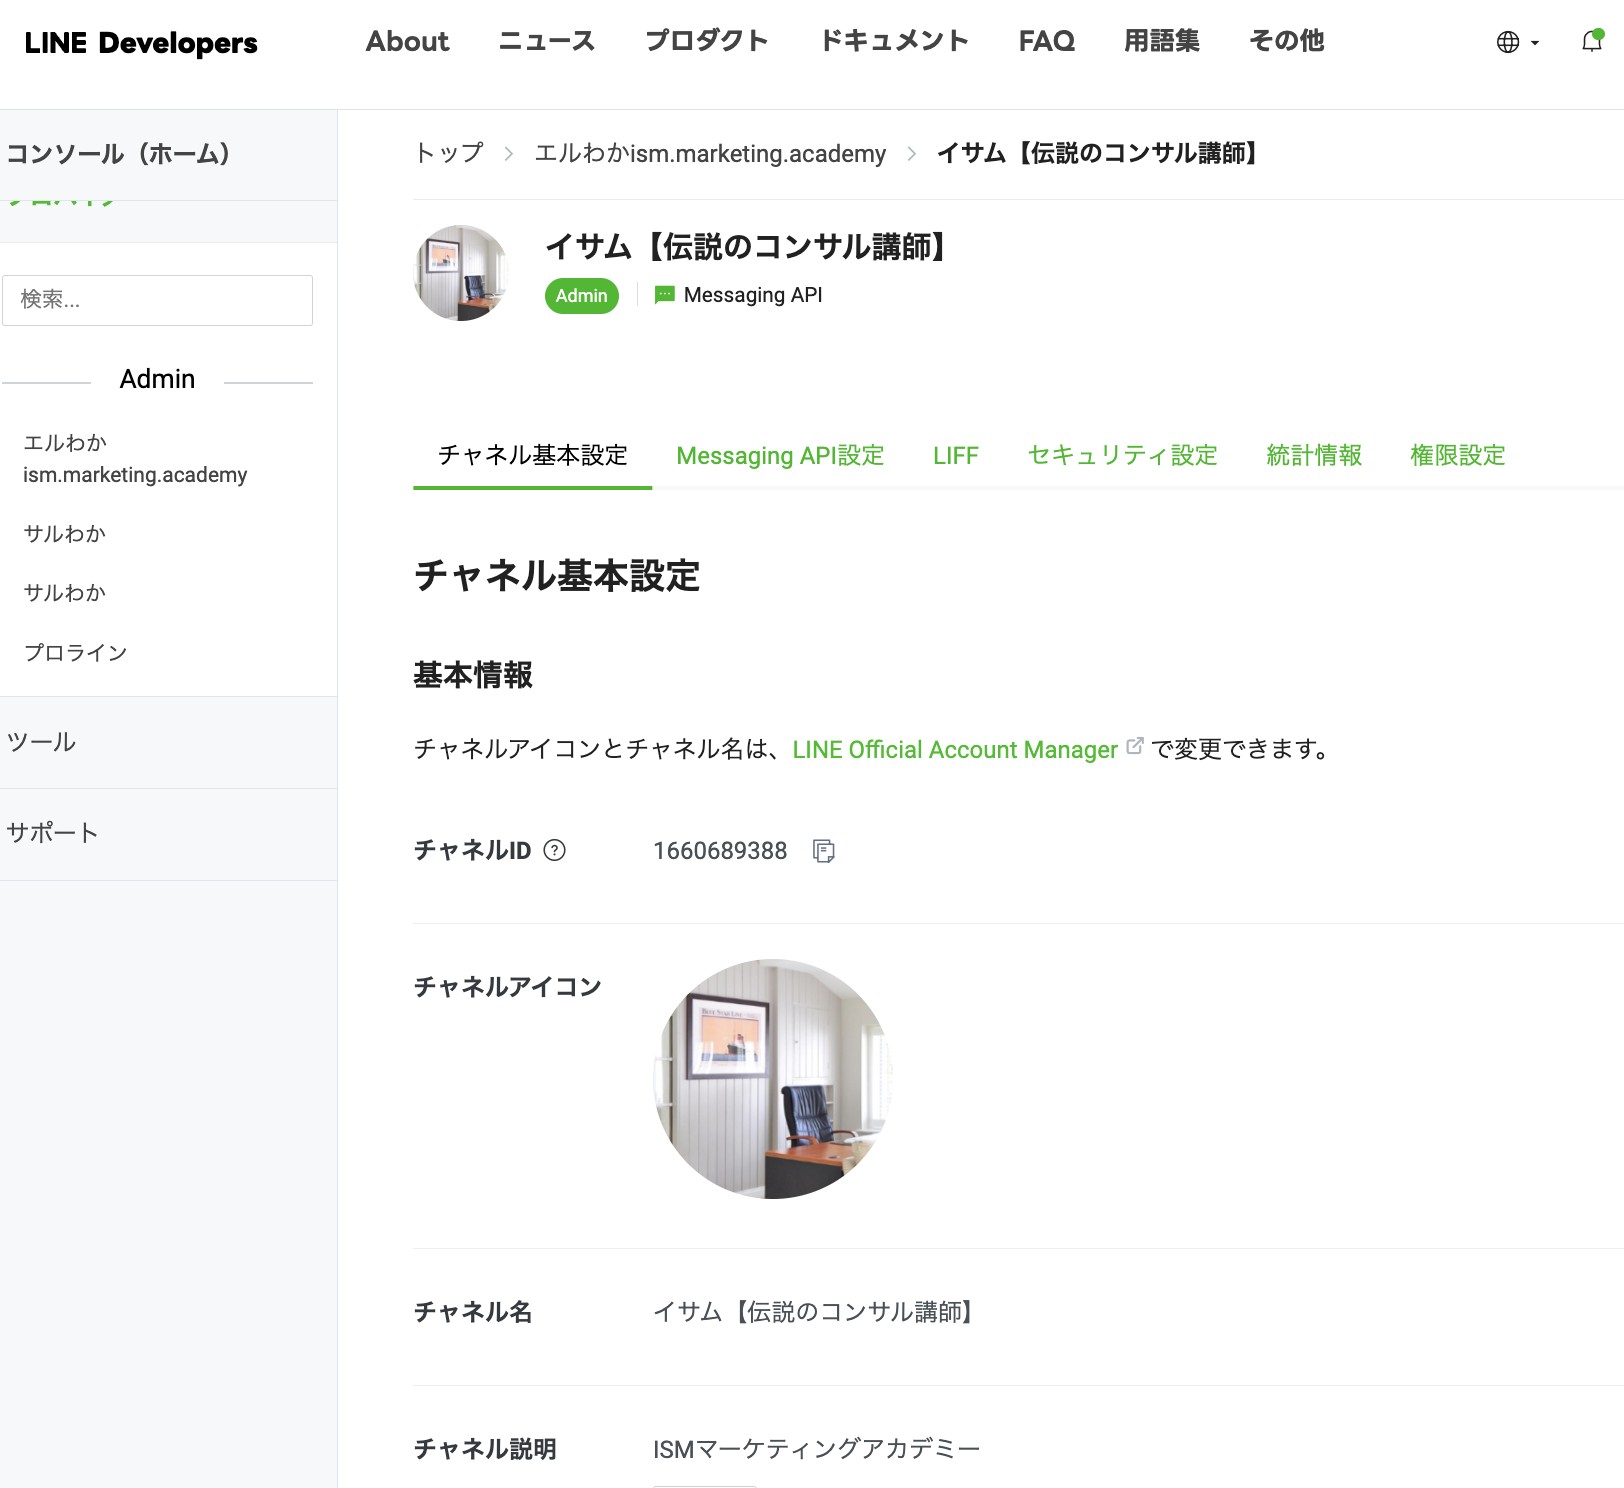The image size is (1624, 1488).
Task: Select エルわか ism.marketing.academy provider in sidebar
Action: coord(135,458)
